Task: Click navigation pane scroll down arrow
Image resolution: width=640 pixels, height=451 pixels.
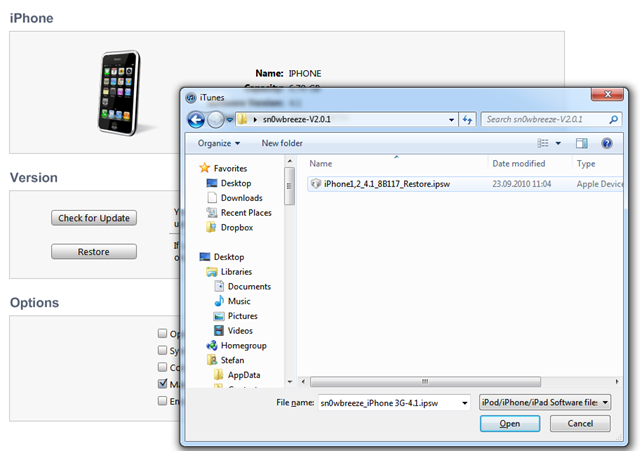Action: point(290,382)
